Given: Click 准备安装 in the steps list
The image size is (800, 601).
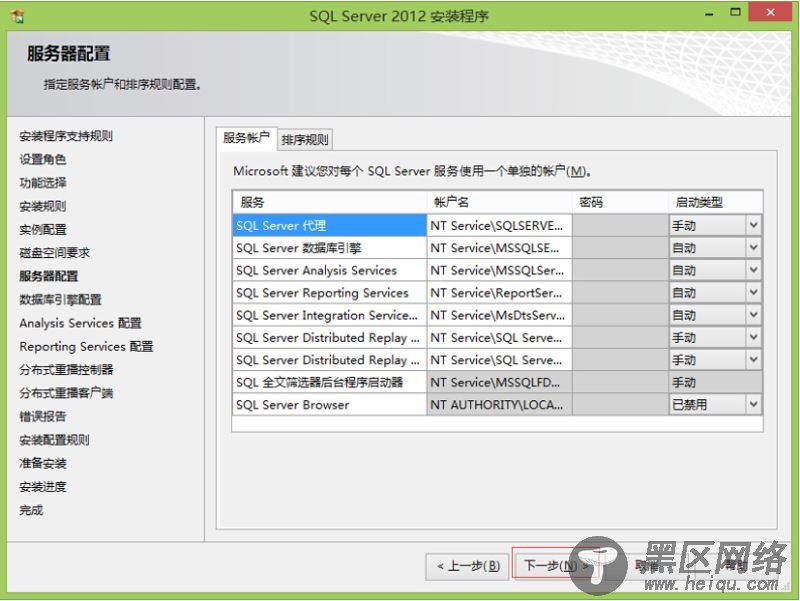Looking at the screenshot, I should 43,463.
